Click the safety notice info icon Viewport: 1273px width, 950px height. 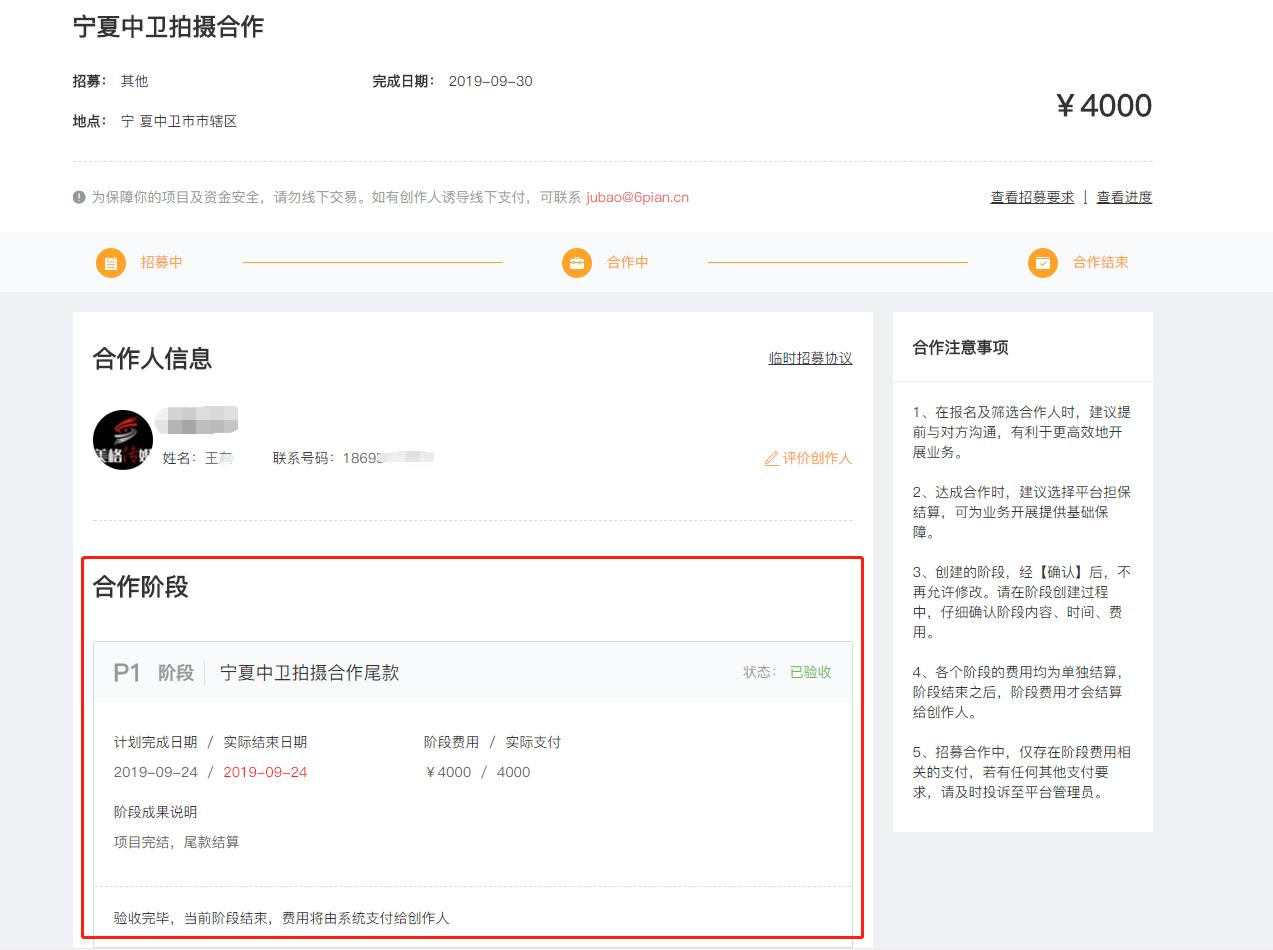(78, 197)
